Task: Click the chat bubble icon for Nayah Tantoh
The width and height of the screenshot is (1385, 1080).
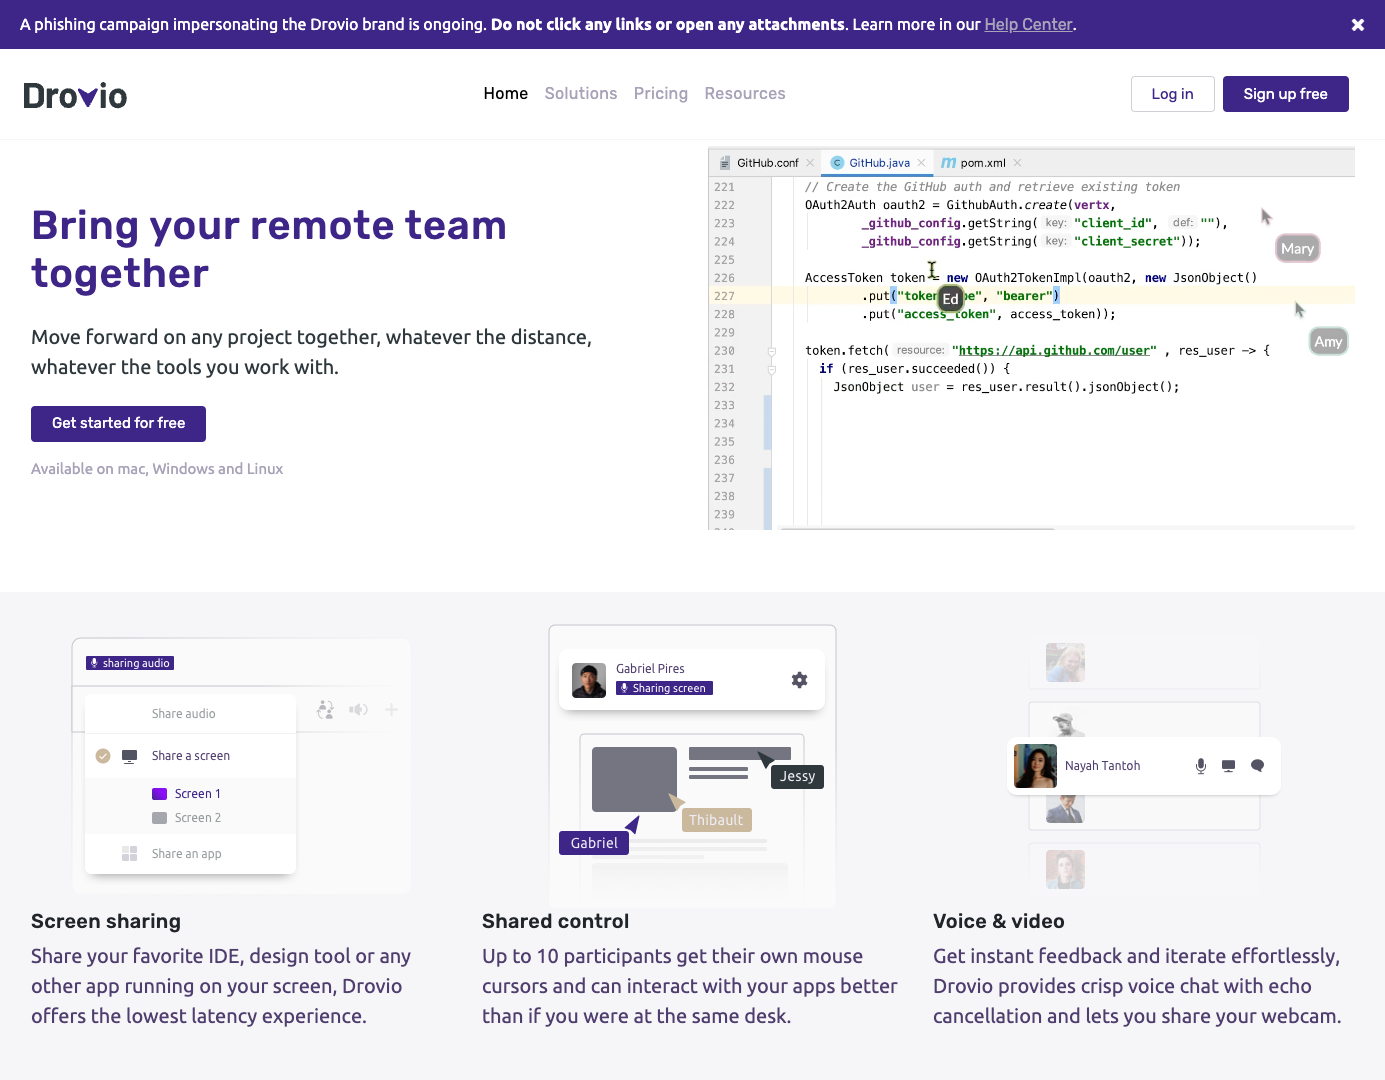Action: (x=1258, y=766)
